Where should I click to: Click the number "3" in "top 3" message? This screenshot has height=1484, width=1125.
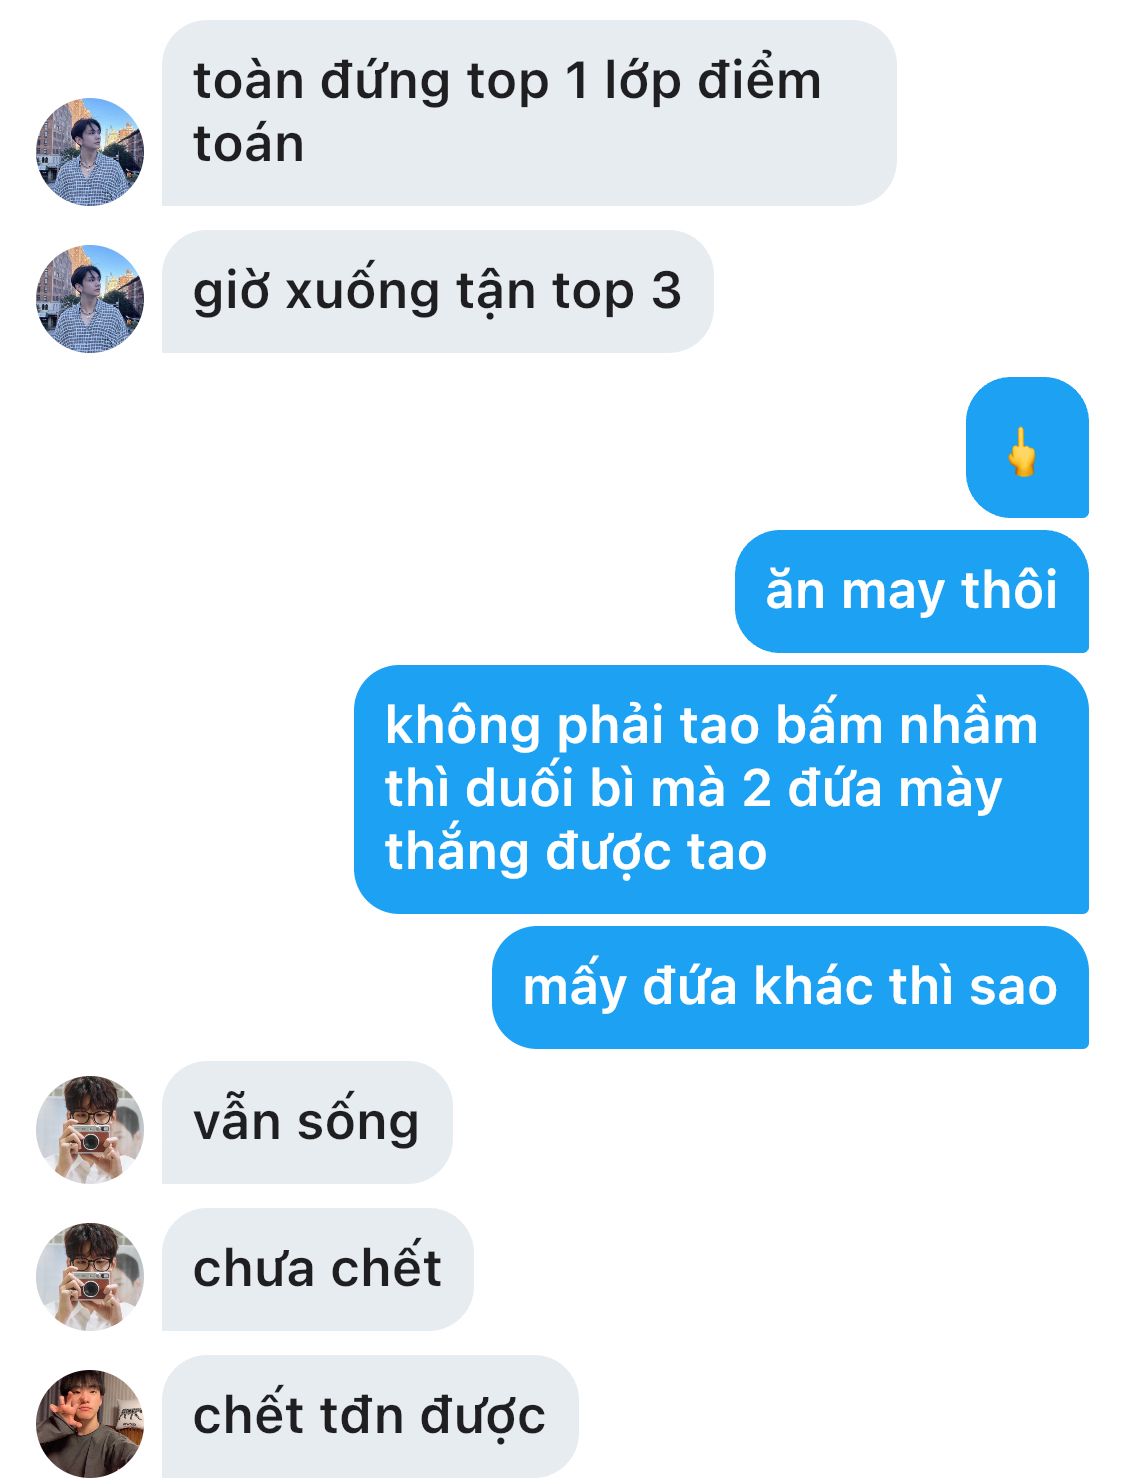click(667, 291)
